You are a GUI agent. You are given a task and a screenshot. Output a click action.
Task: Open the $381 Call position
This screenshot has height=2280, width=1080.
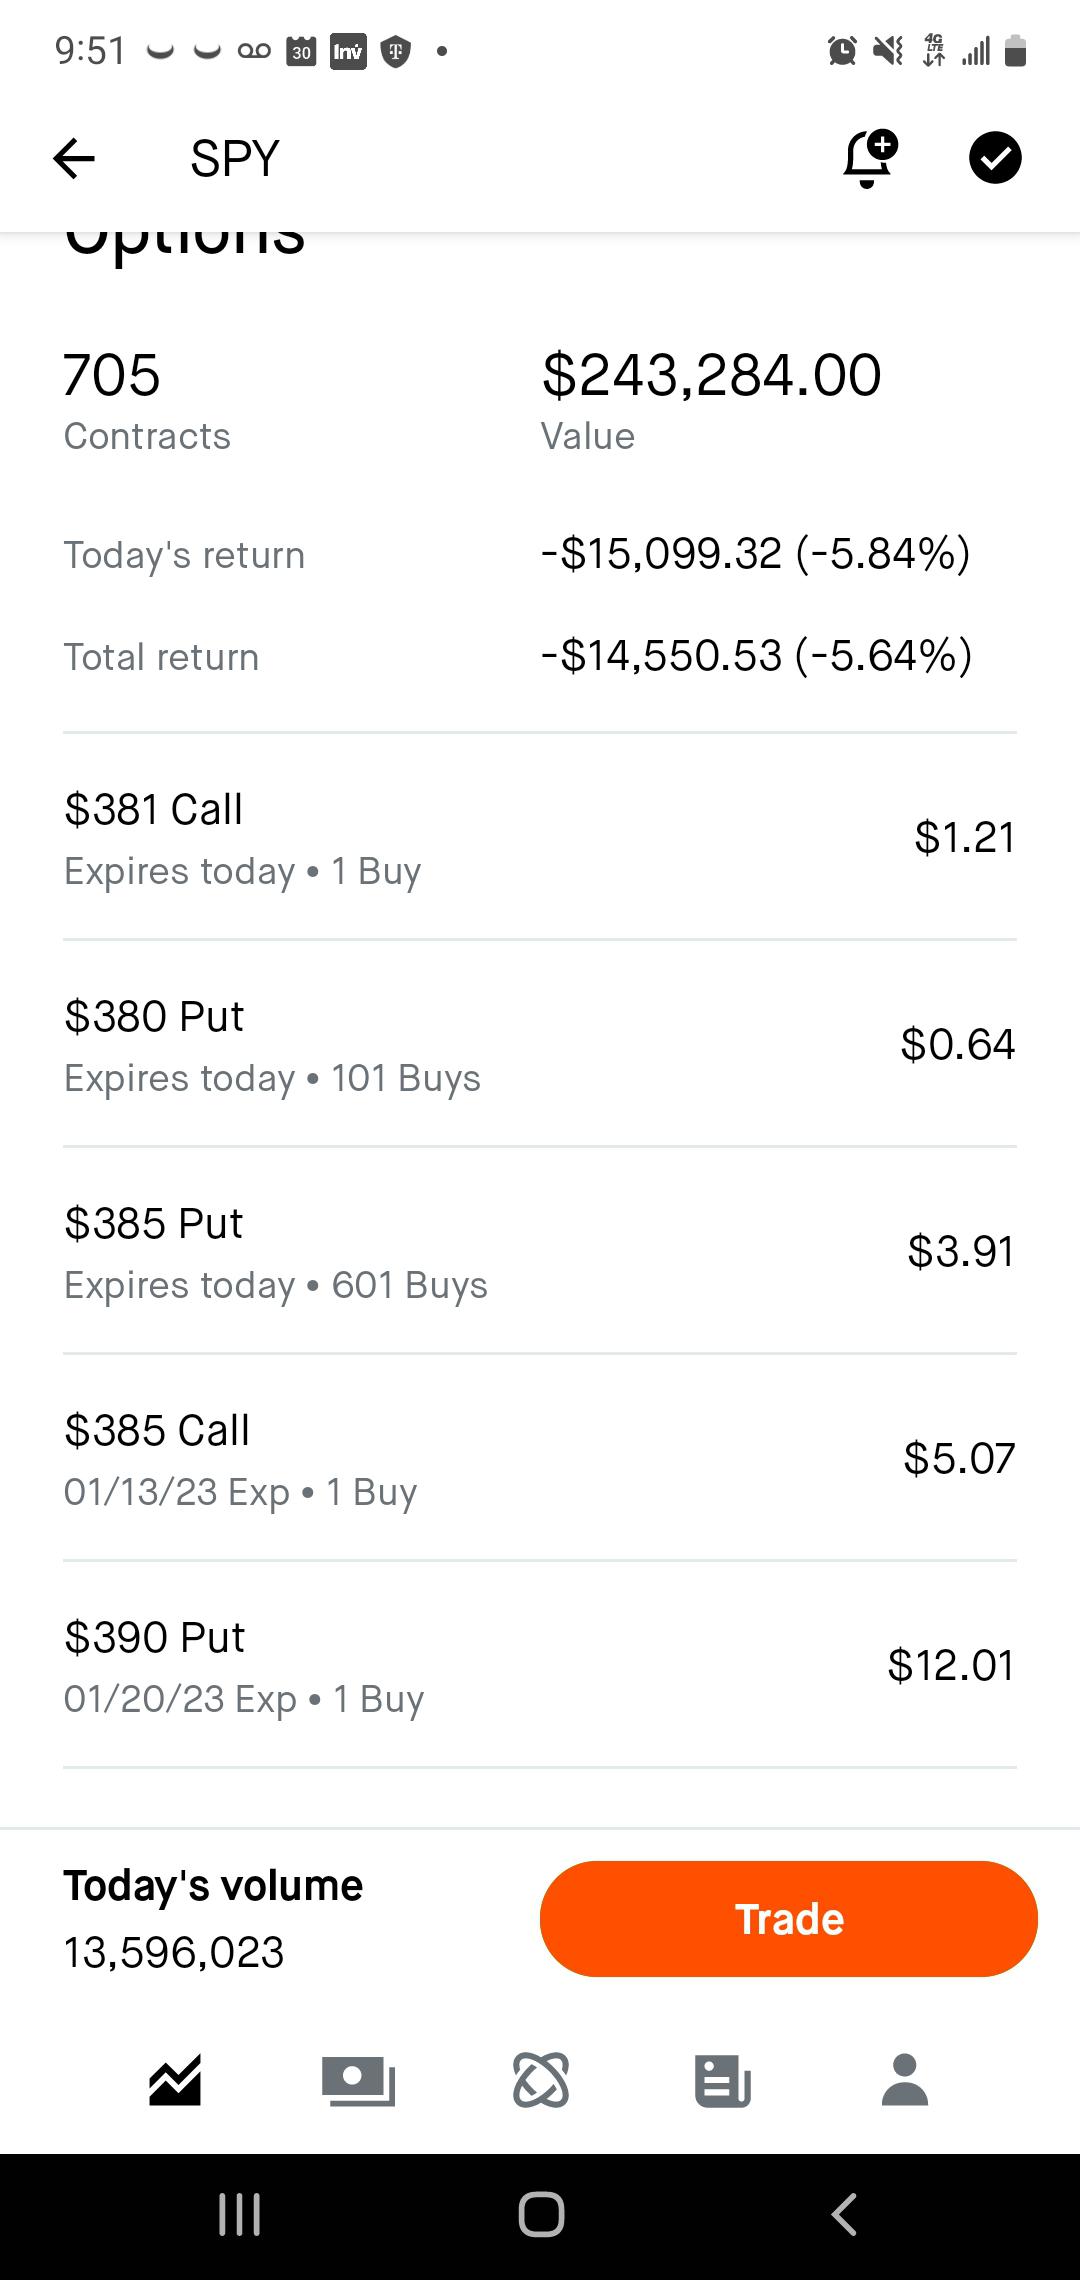point(540,838)
